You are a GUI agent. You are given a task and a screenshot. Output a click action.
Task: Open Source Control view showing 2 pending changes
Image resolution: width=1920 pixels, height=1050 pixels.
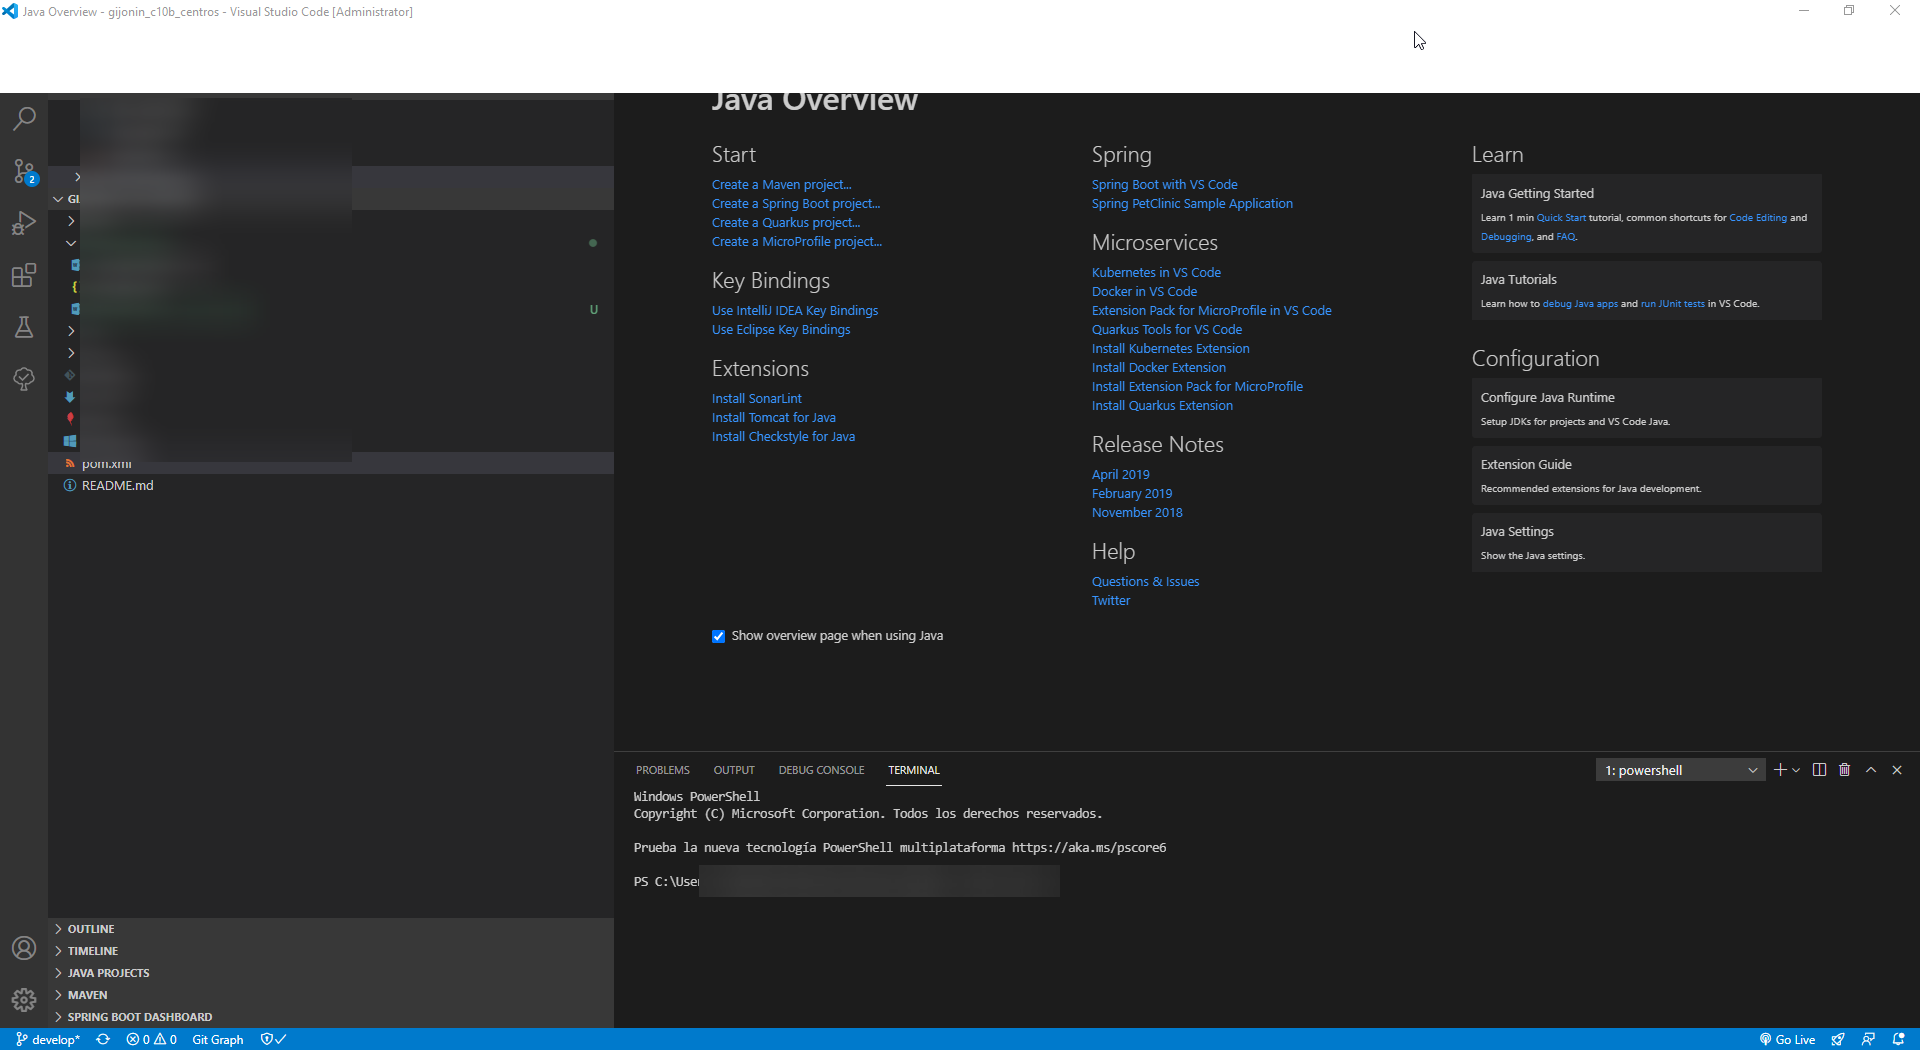coord(24,171)
